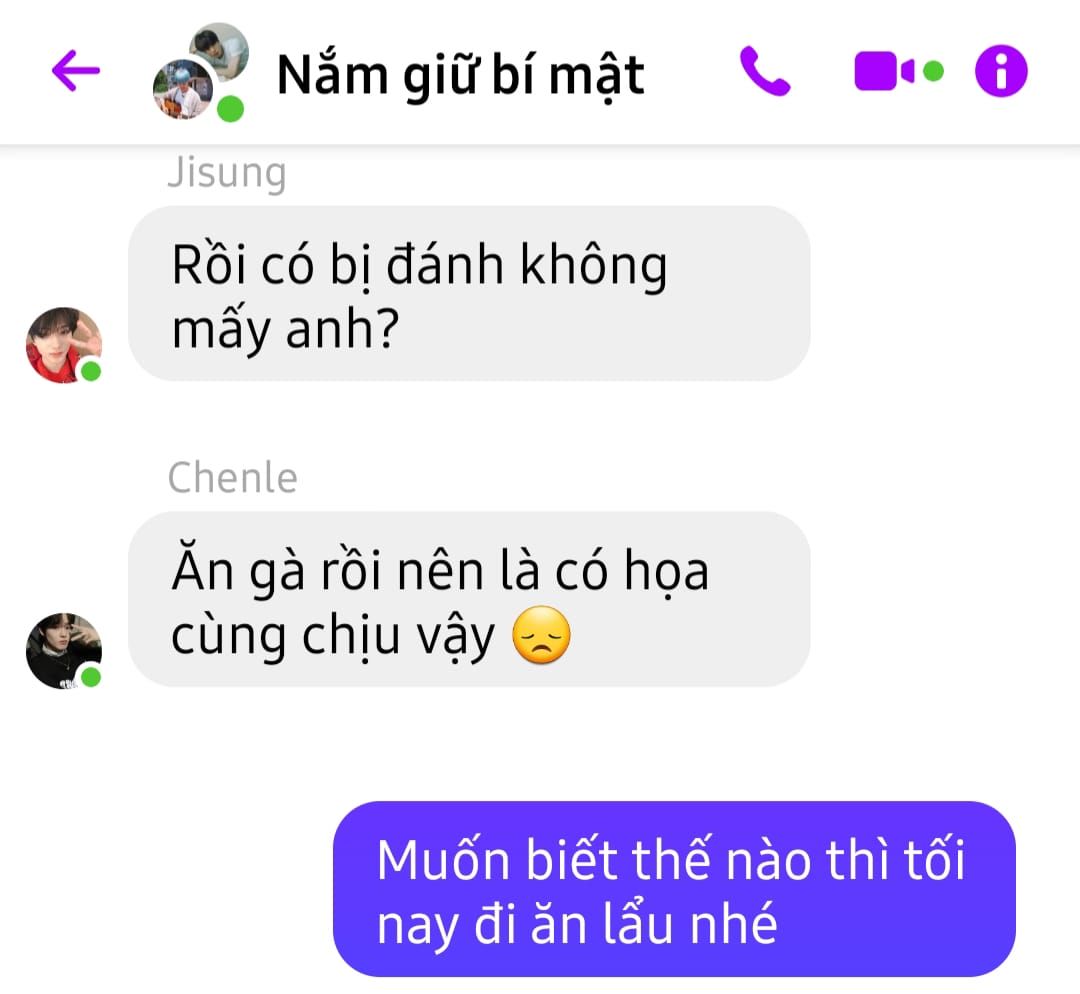Viewport: 1080px width, 994px height.
Task: Tap the green active dot on group avatar
Action: [x=231, y=109]
